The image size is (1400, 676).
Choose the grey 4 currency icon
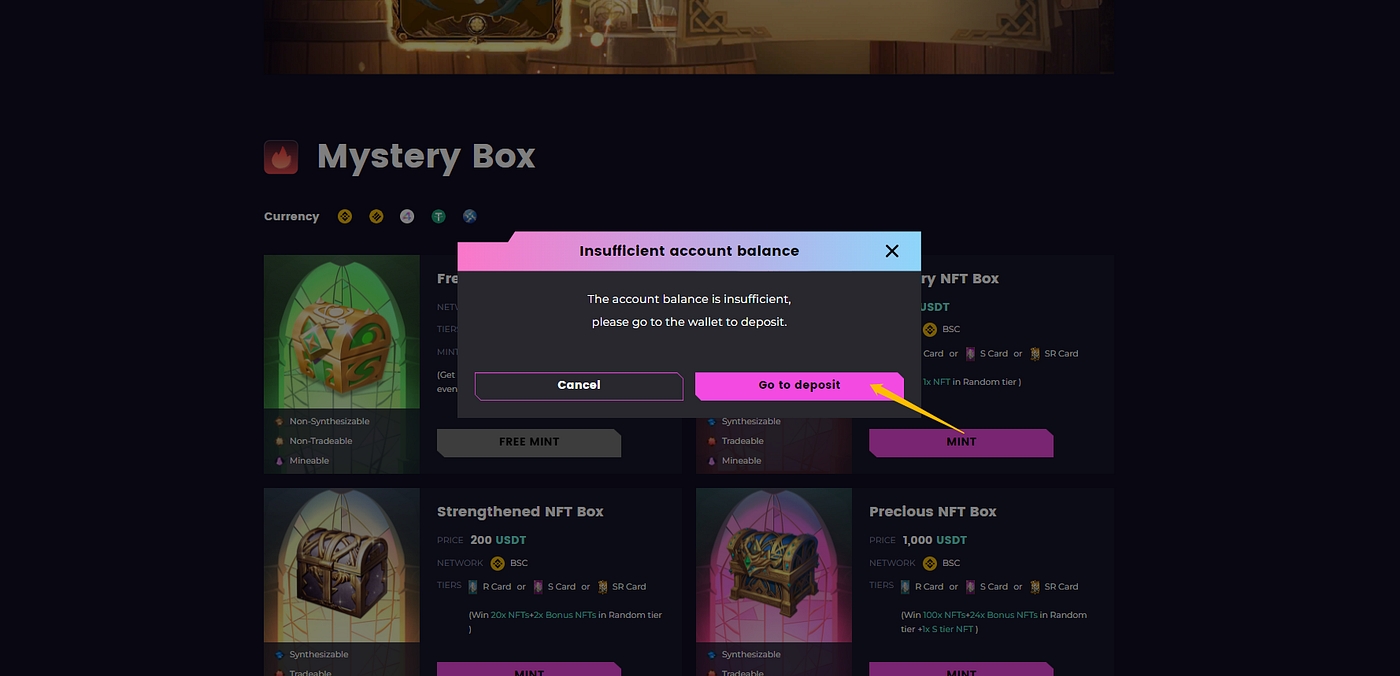click(x=407, y=216)
